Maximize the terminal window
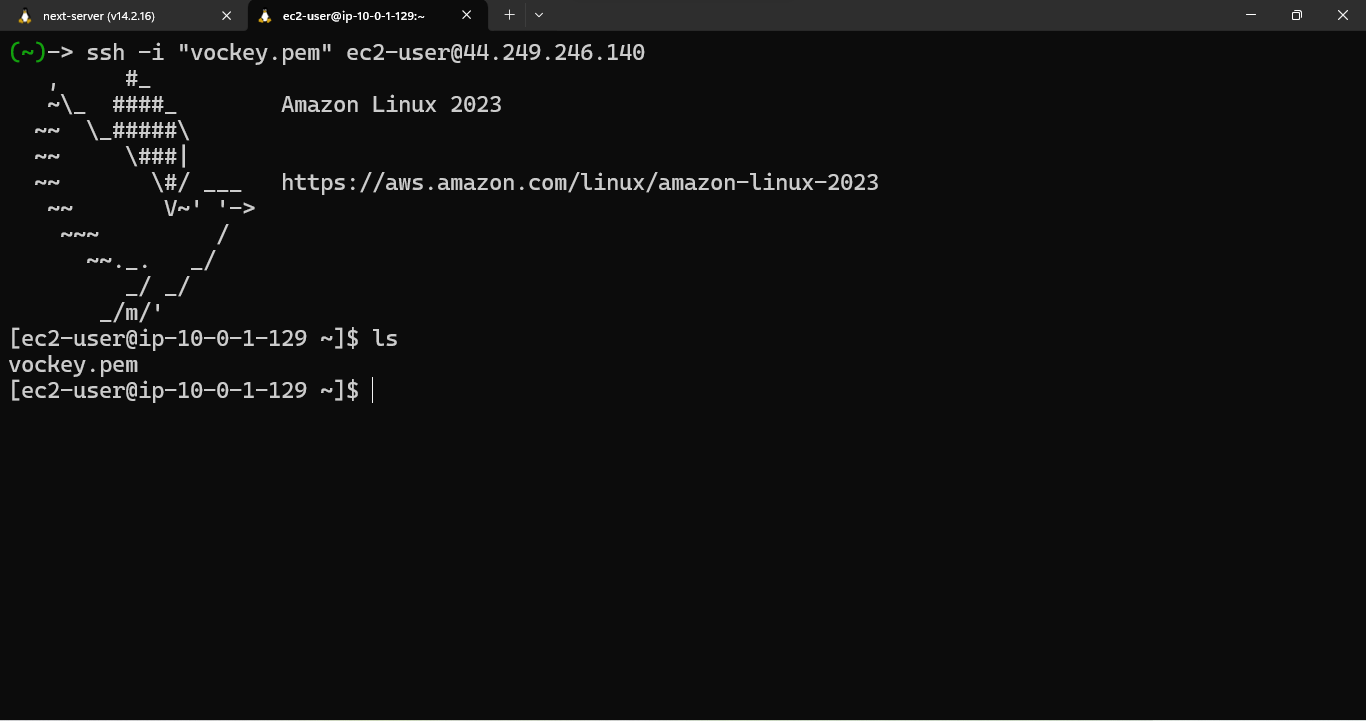Image resolution: width=1366 pixels, height=721 pixels. [1296, 15]
